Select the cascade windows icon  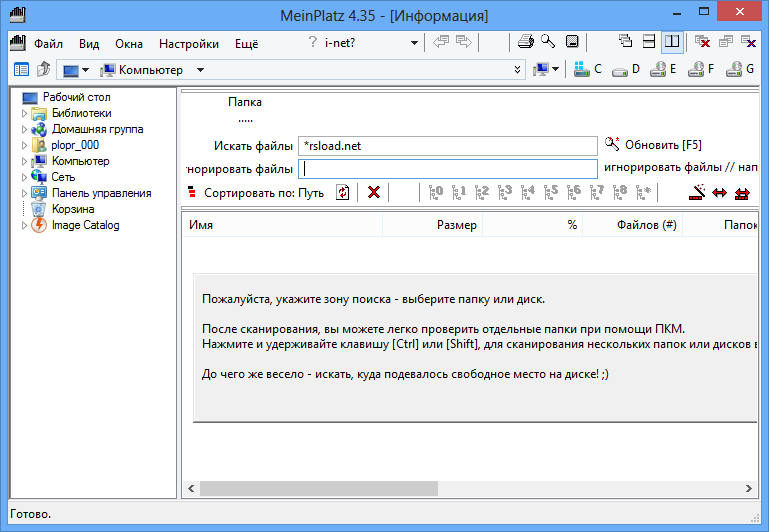(625, 41)
